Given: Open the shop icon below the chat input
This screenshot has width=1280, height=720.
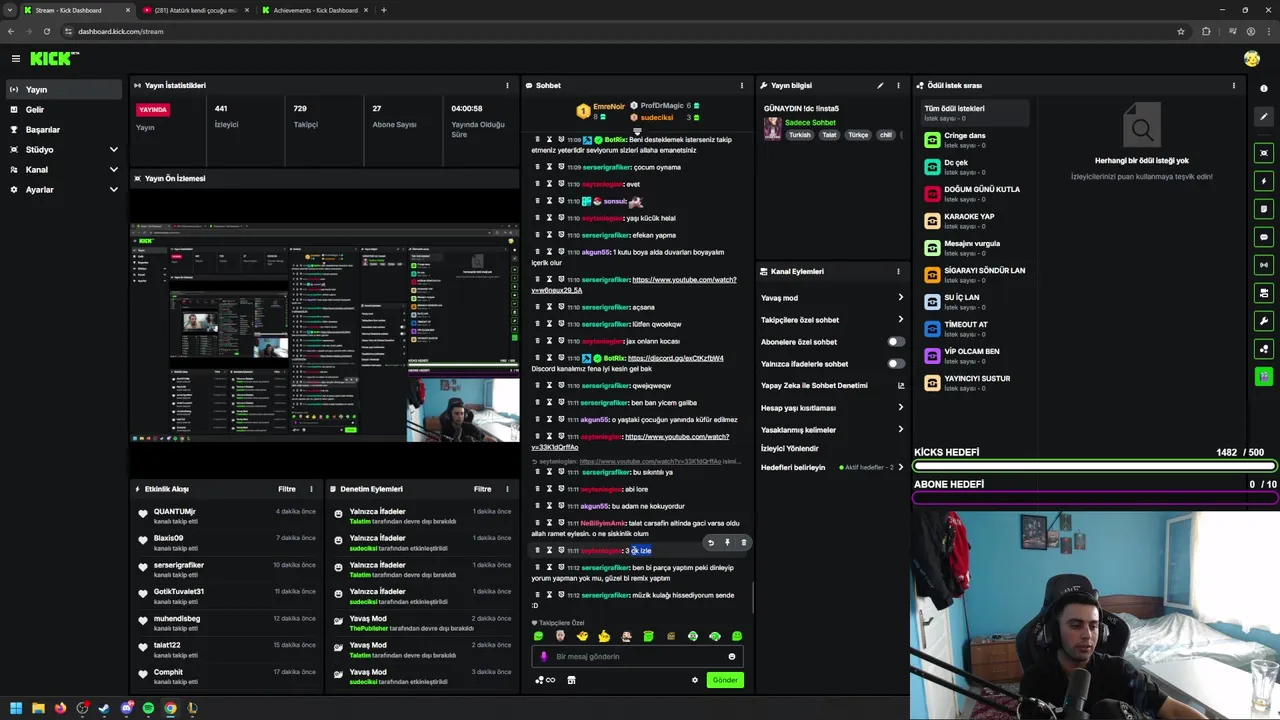Looking at the screenshot, I should tap(571, 680).
